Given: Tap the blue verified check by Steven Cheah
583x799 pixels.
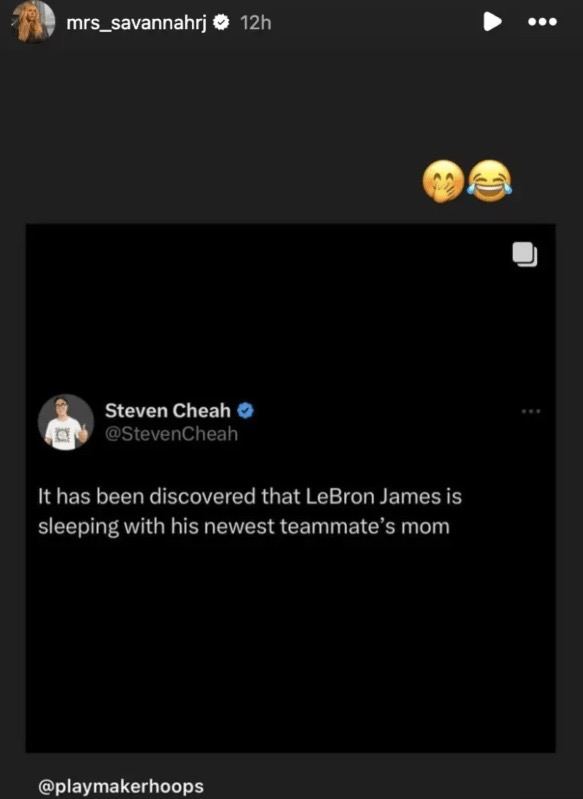Looking at the screenshot, I should [246, 410].
